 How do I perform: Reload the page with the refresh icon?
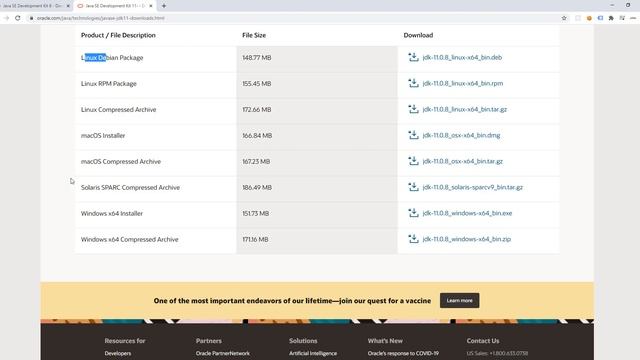pyautogui.click(x=18, y=18)
